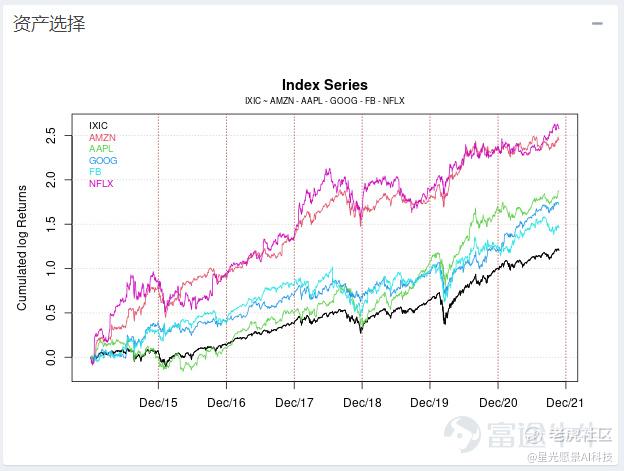Select the AMZN legend label

(102, 138)
